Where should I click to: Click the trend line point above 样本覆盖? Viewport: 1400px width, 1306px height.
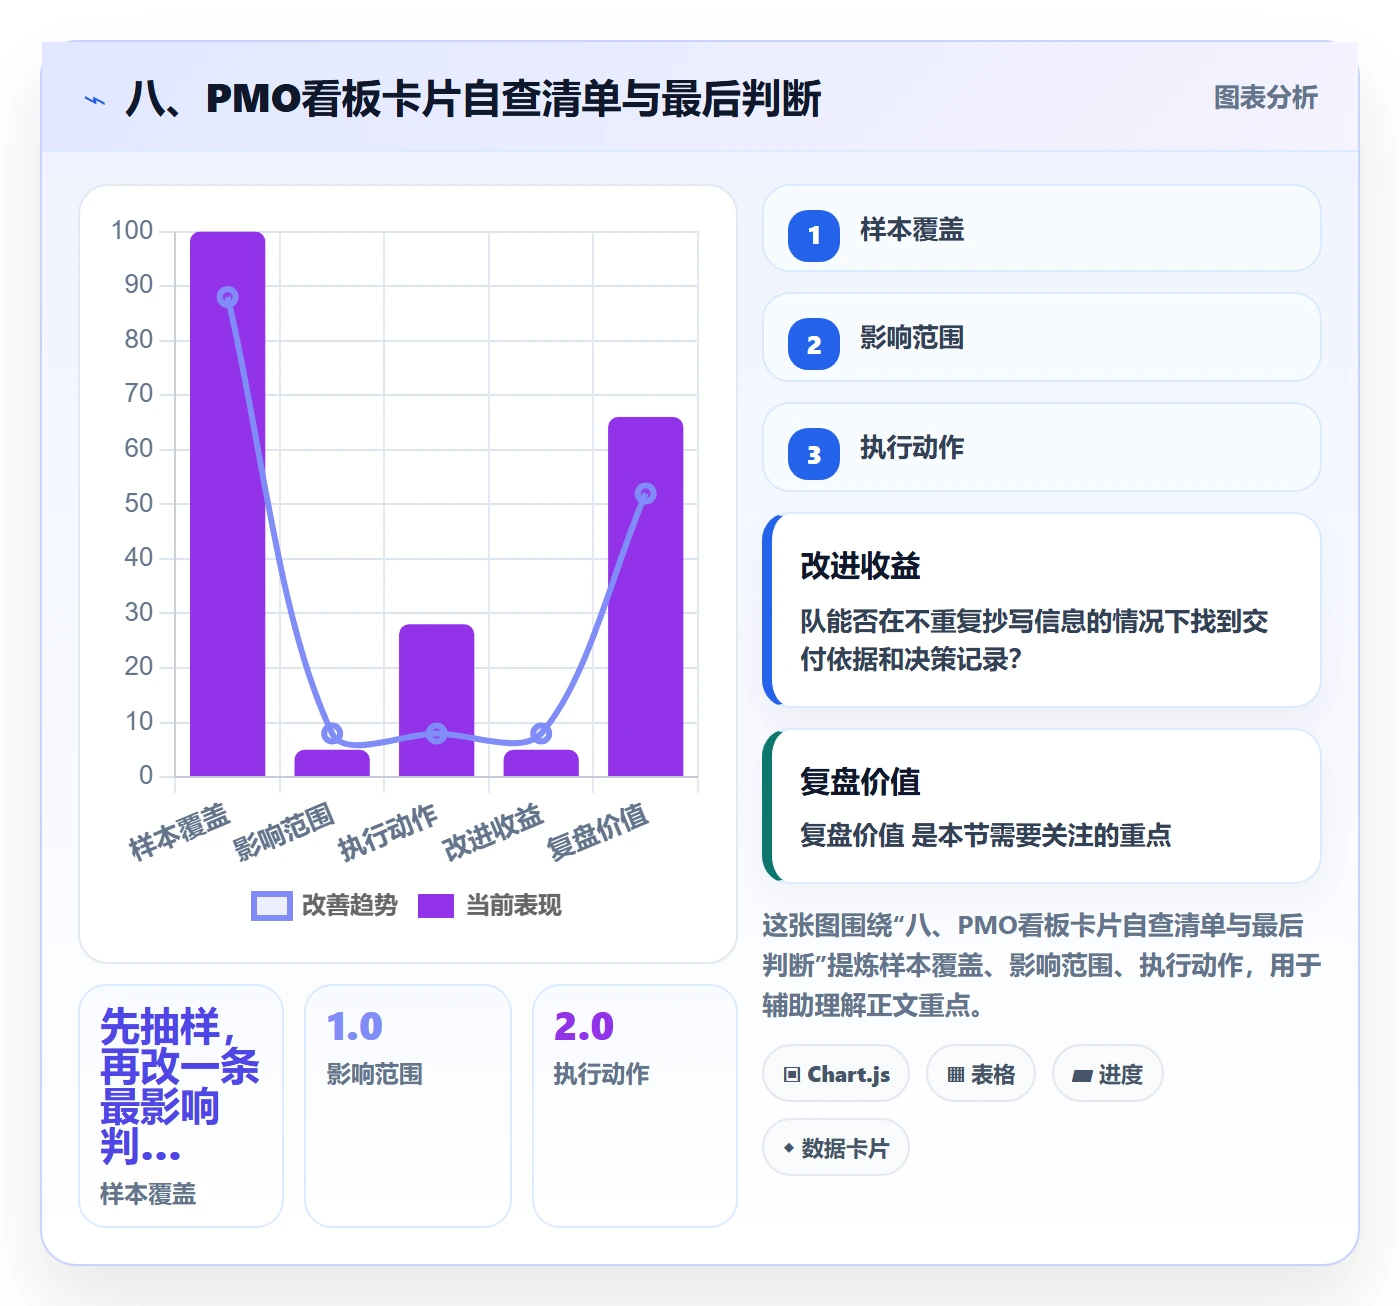click(228, 297)
